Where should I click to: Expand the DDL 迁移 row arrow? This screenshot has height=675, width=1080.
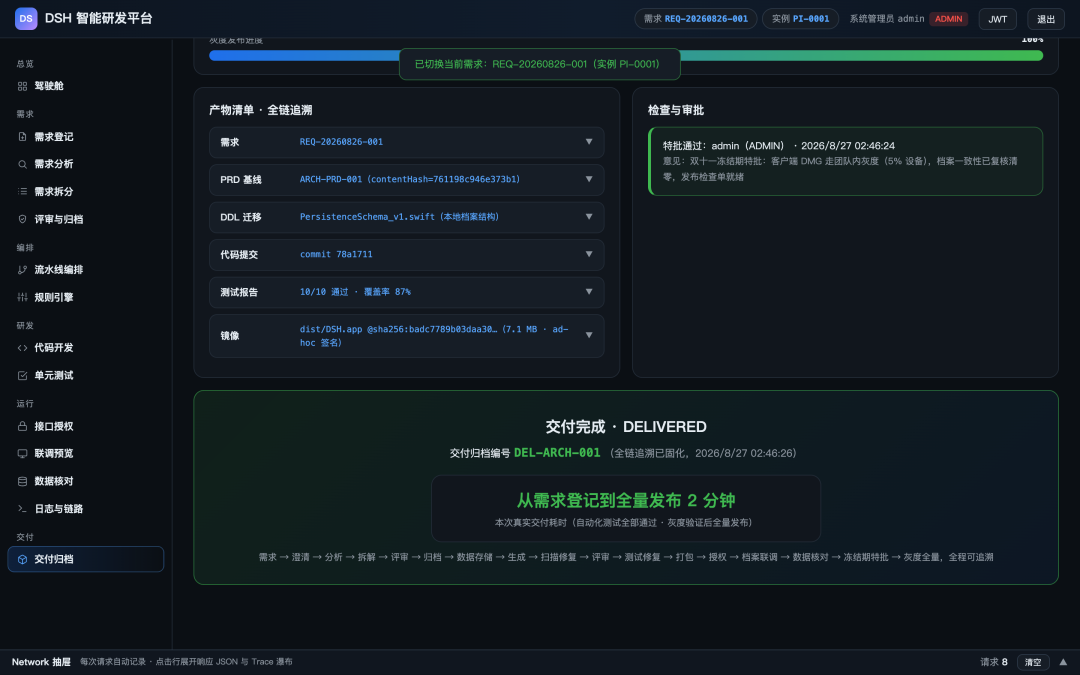tap(589, 216)
